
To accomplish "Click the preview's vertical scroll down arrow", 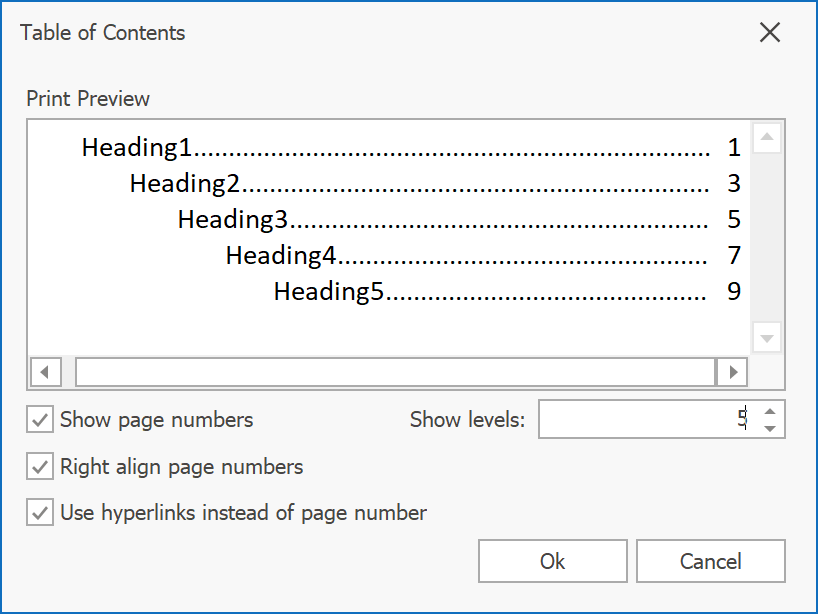I will [767, 339].
